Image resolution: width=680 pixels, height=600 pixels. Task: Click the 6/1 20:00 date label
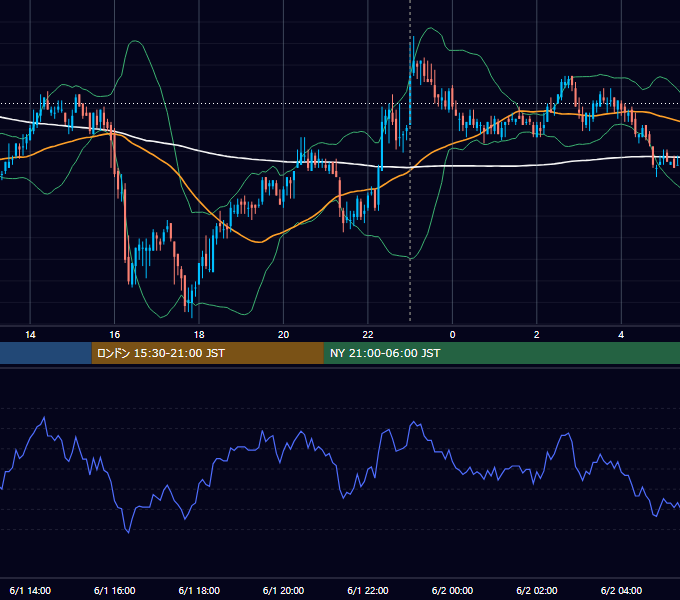click(283, 590)
